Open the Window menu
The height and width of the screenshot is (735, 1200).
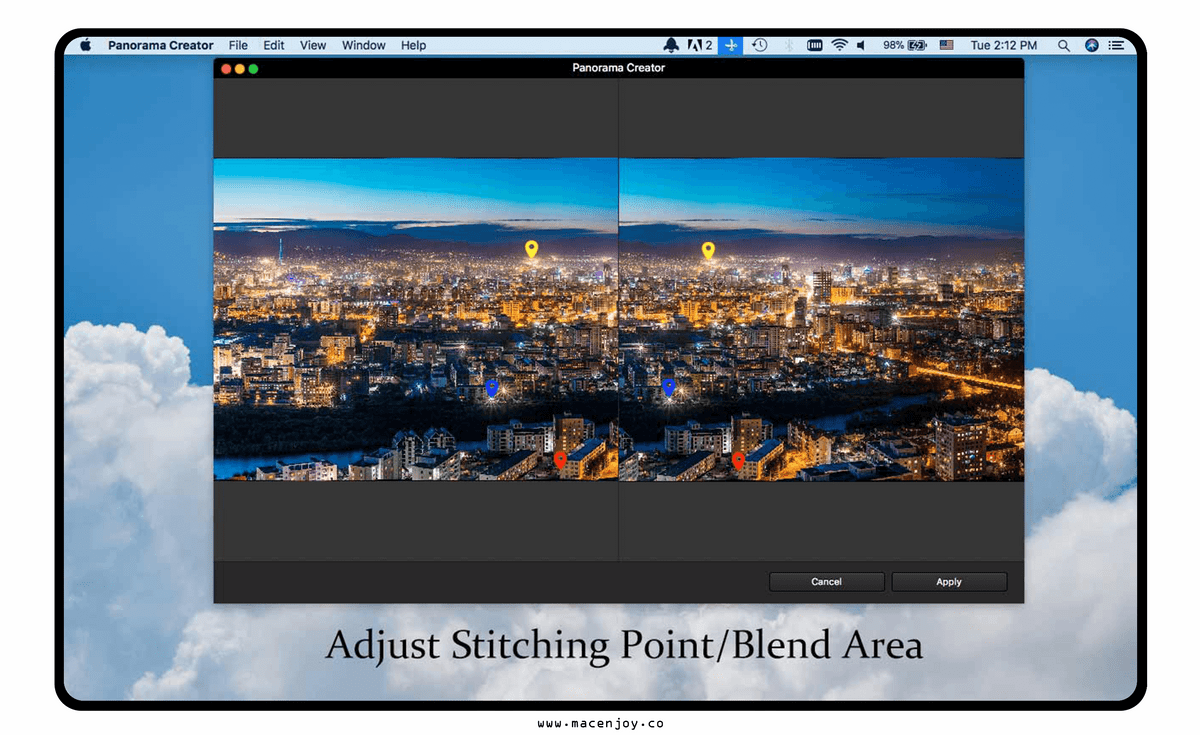click(364, 45)
